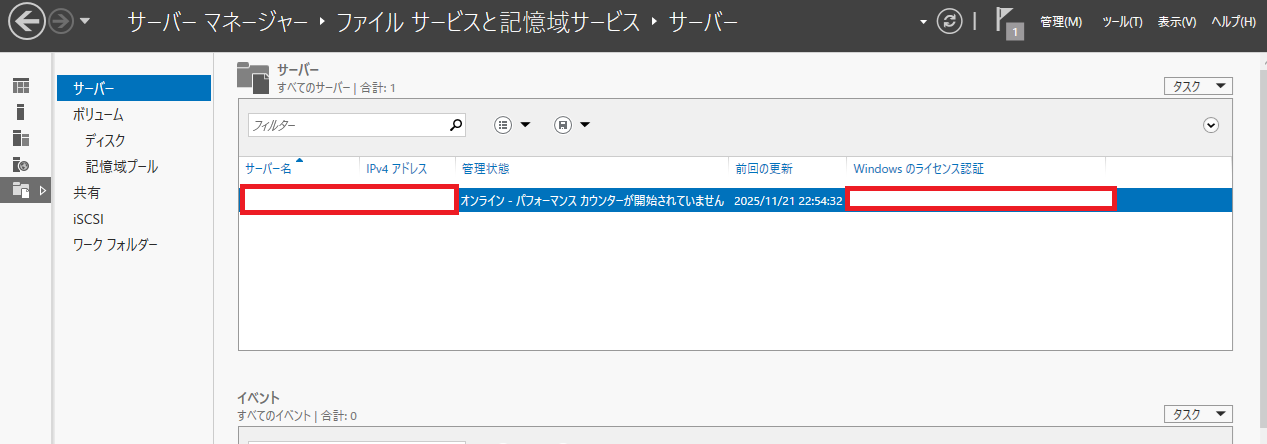Click the final サーバー breadcrumb in title bar
Screen dimensions: 1267x444
tap(703, 22)
